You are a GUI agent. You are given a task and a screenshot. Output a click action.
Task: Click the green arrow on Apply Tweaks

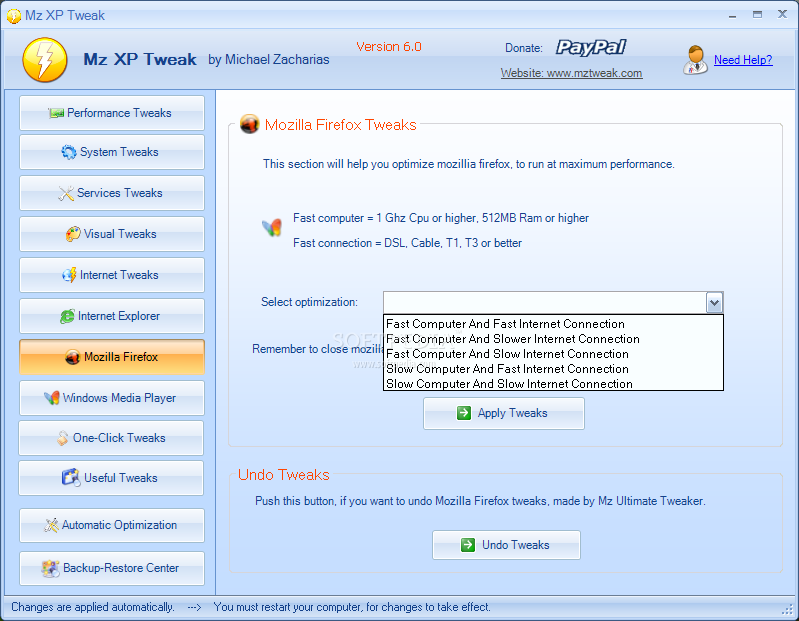pos(464,413)
